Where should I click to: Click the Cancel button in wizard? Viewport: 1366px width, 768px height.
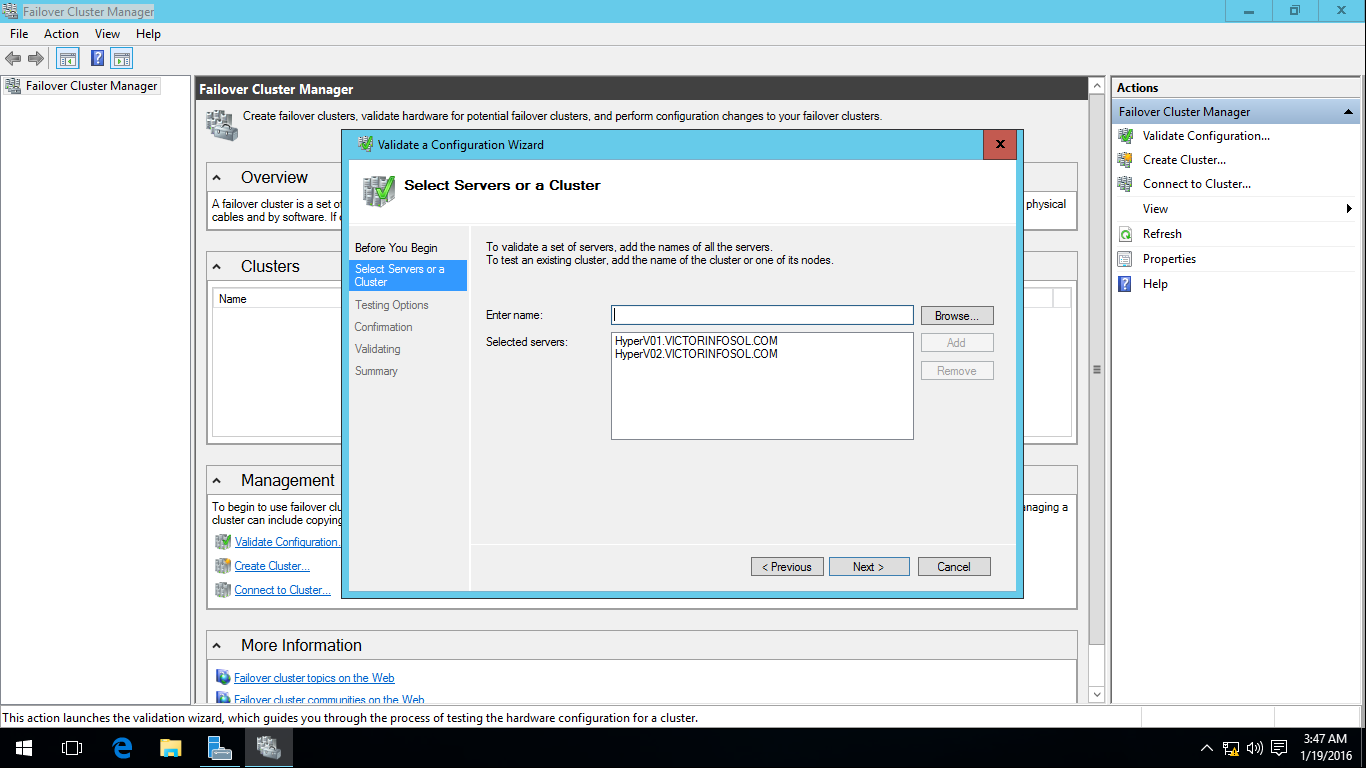click(x=954, y=567)
